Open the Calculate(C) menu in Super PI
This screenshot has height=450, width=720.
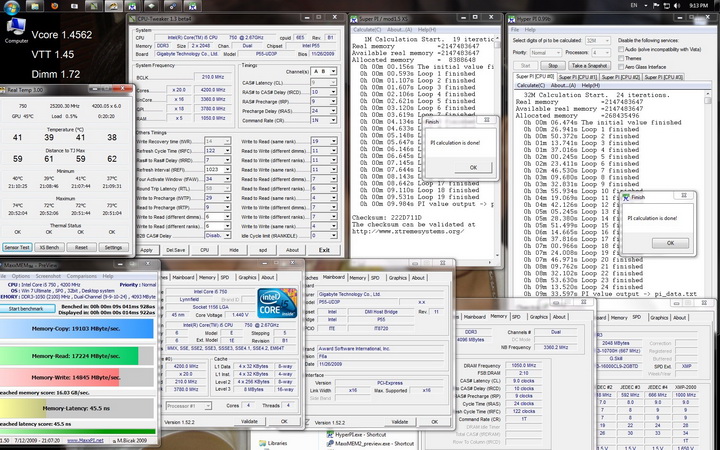366,28
